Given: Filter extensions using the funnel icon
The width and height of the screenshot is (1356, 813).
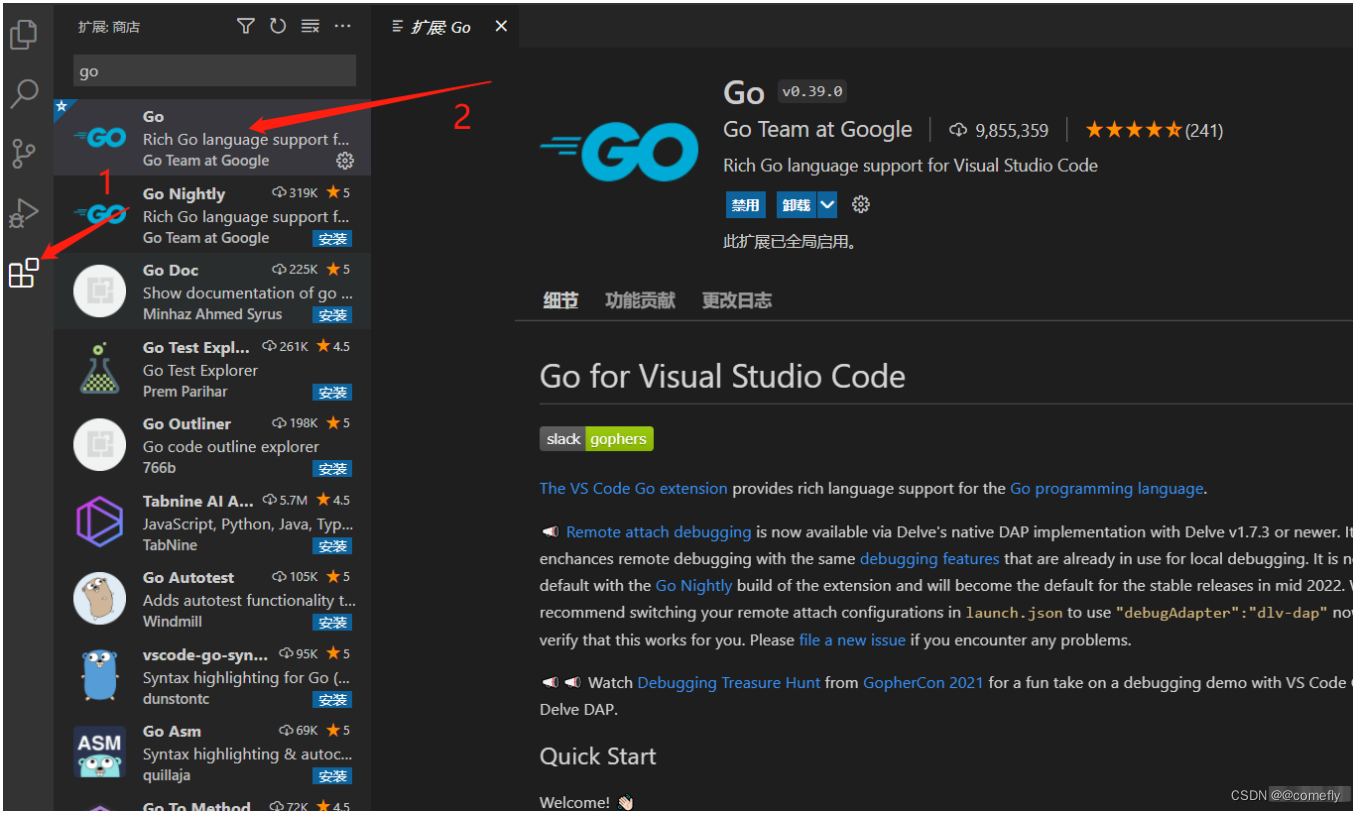Looking at the screenshot, I should (x=245, y=26).
